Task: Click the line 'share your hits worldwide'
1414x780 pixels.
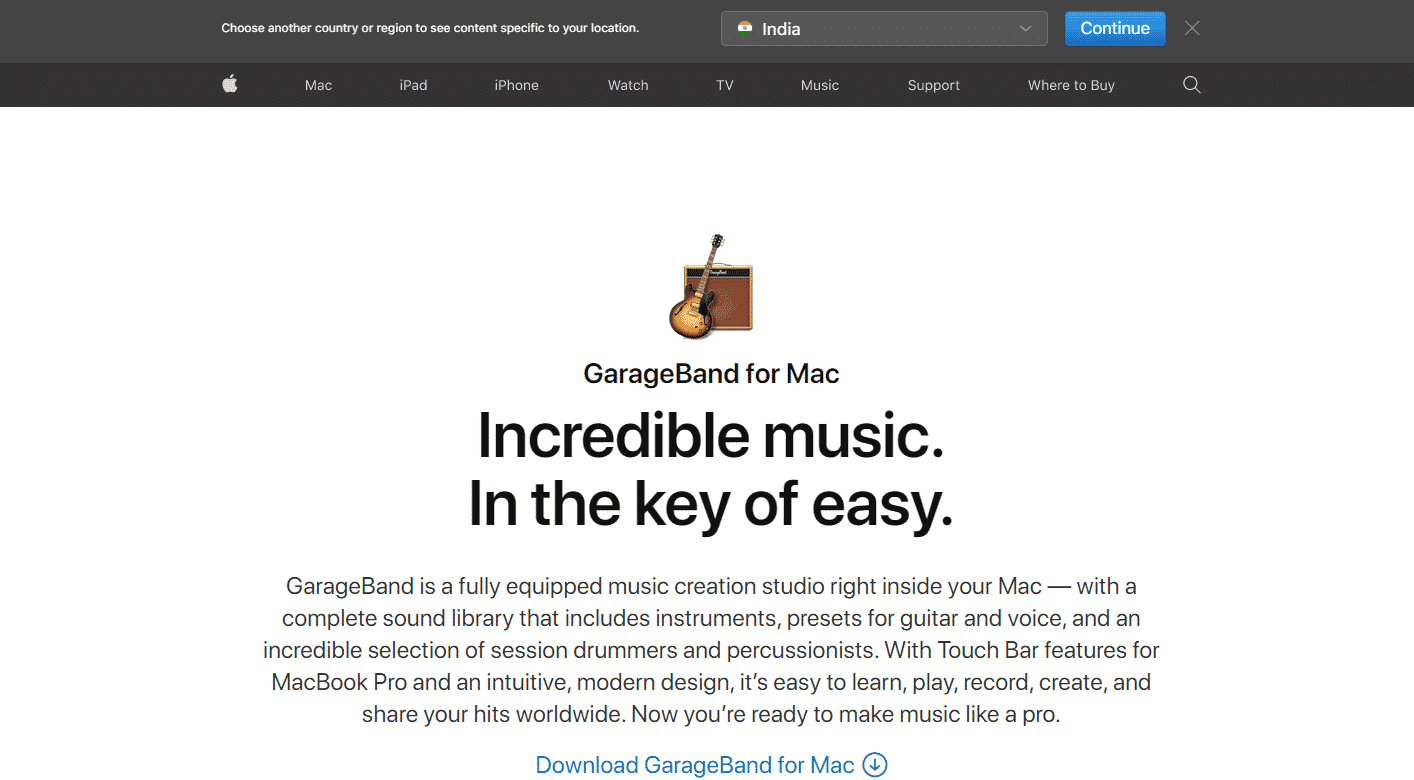Action: (x=711, y=715)
